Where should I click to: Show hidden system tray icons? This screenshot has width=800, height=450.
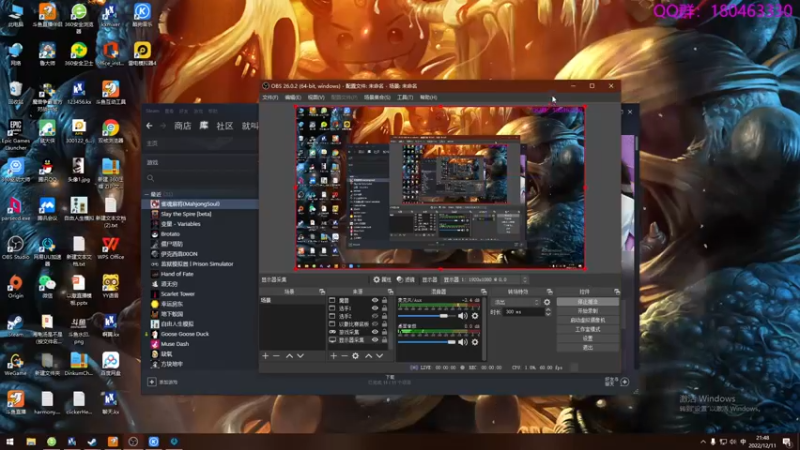click(x=703, y=442)
